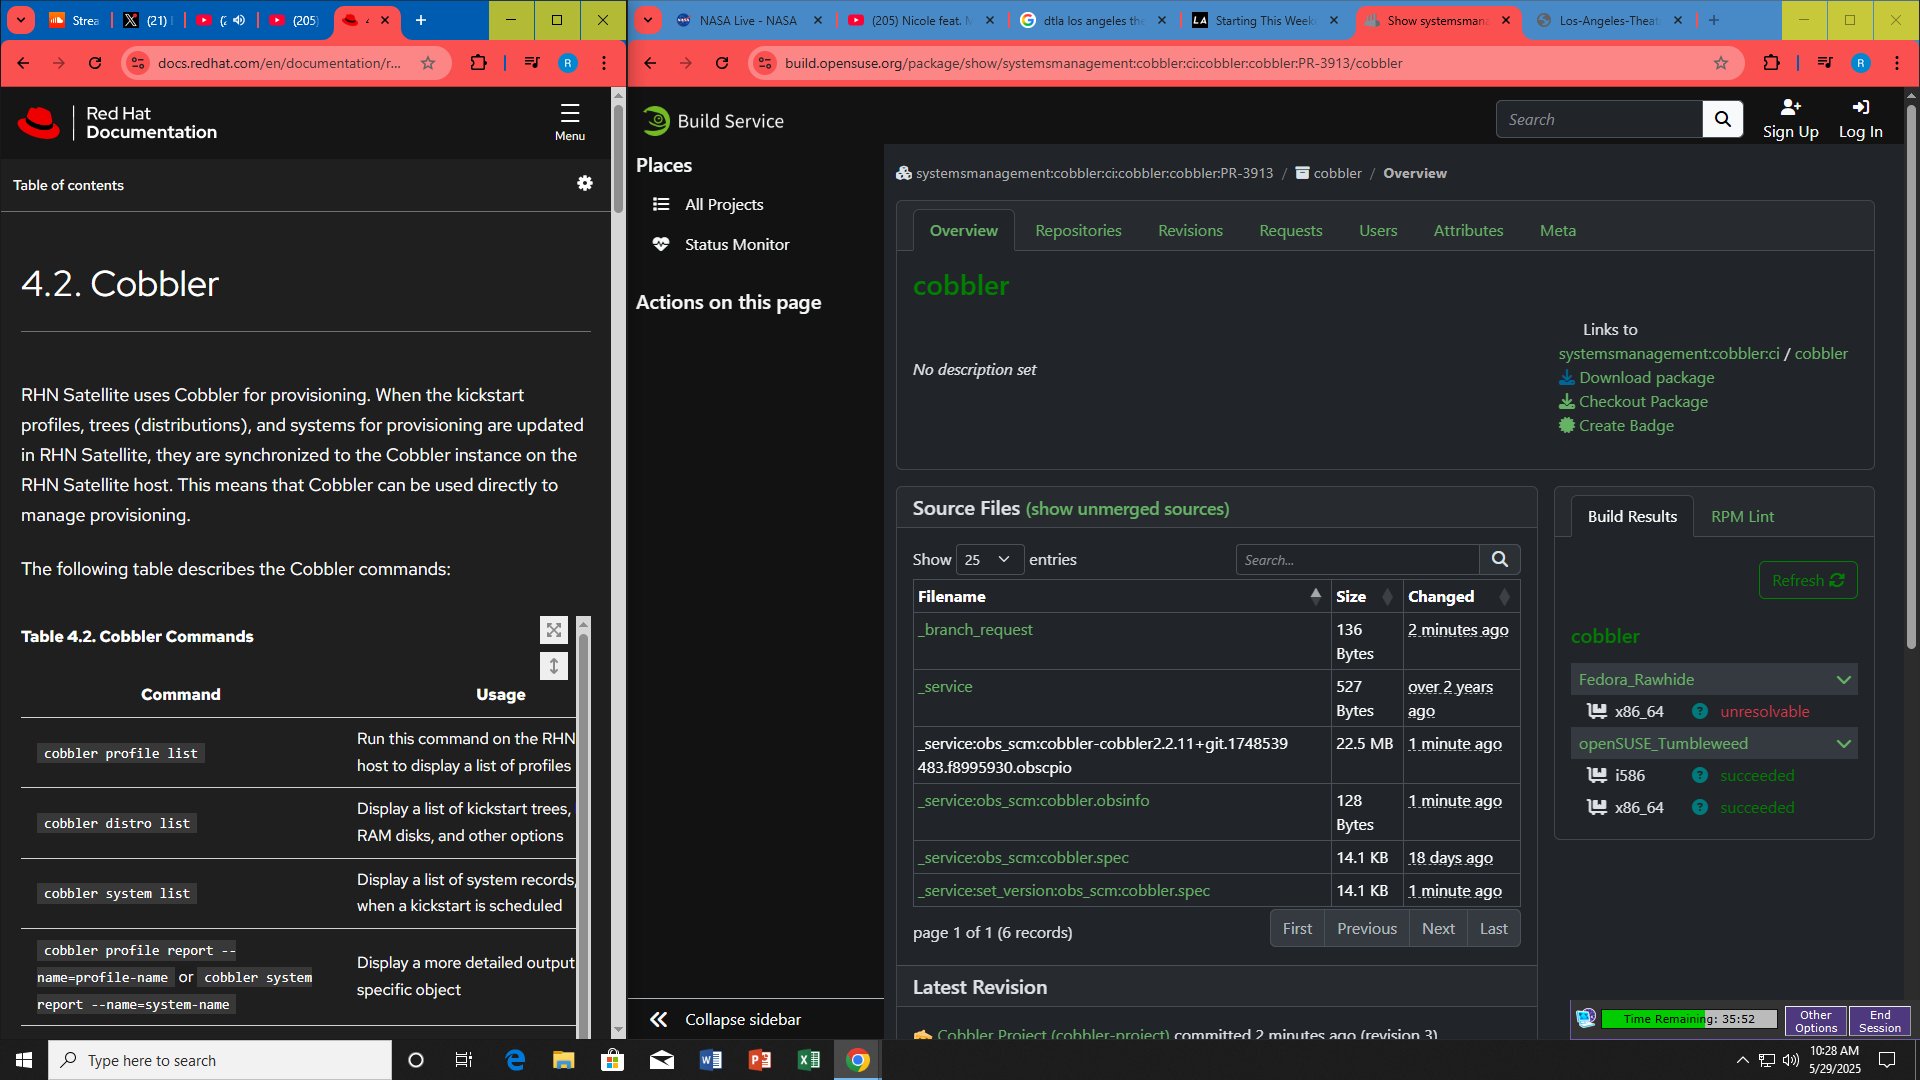Viewport: 1920px width, 1080px height.
Task: Switch to Attributes tab
Action: pos(1468,230)
